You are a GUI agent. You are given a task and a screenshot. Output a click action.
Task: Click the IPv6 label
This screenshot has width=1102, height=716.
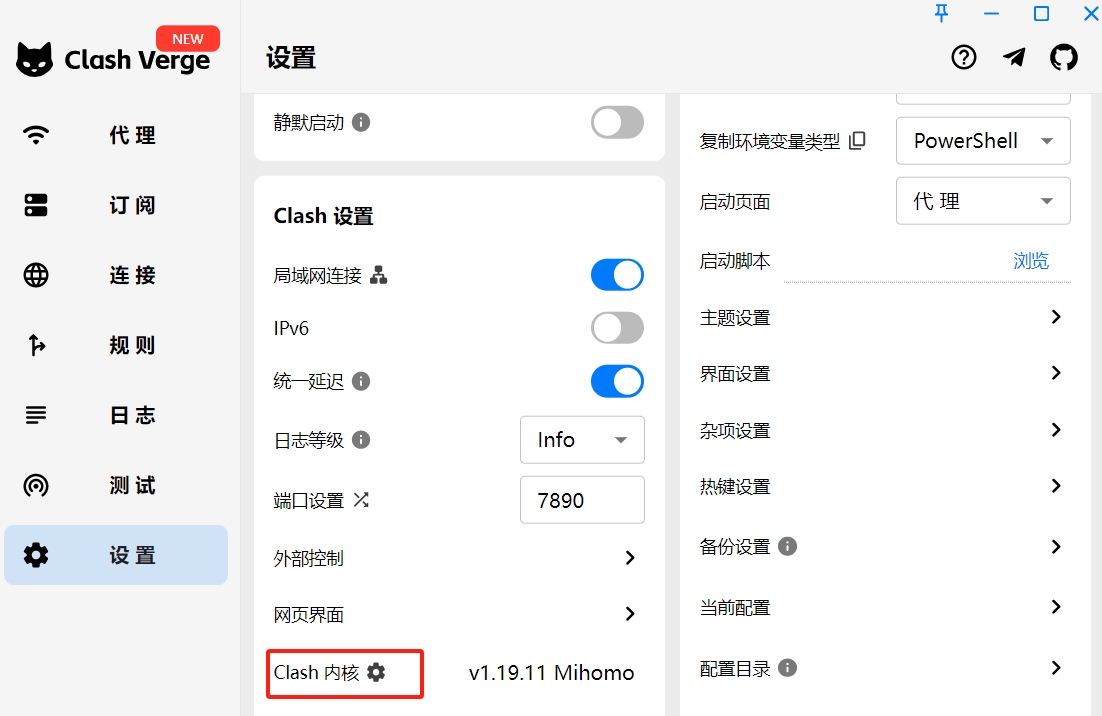coord(291,328)
